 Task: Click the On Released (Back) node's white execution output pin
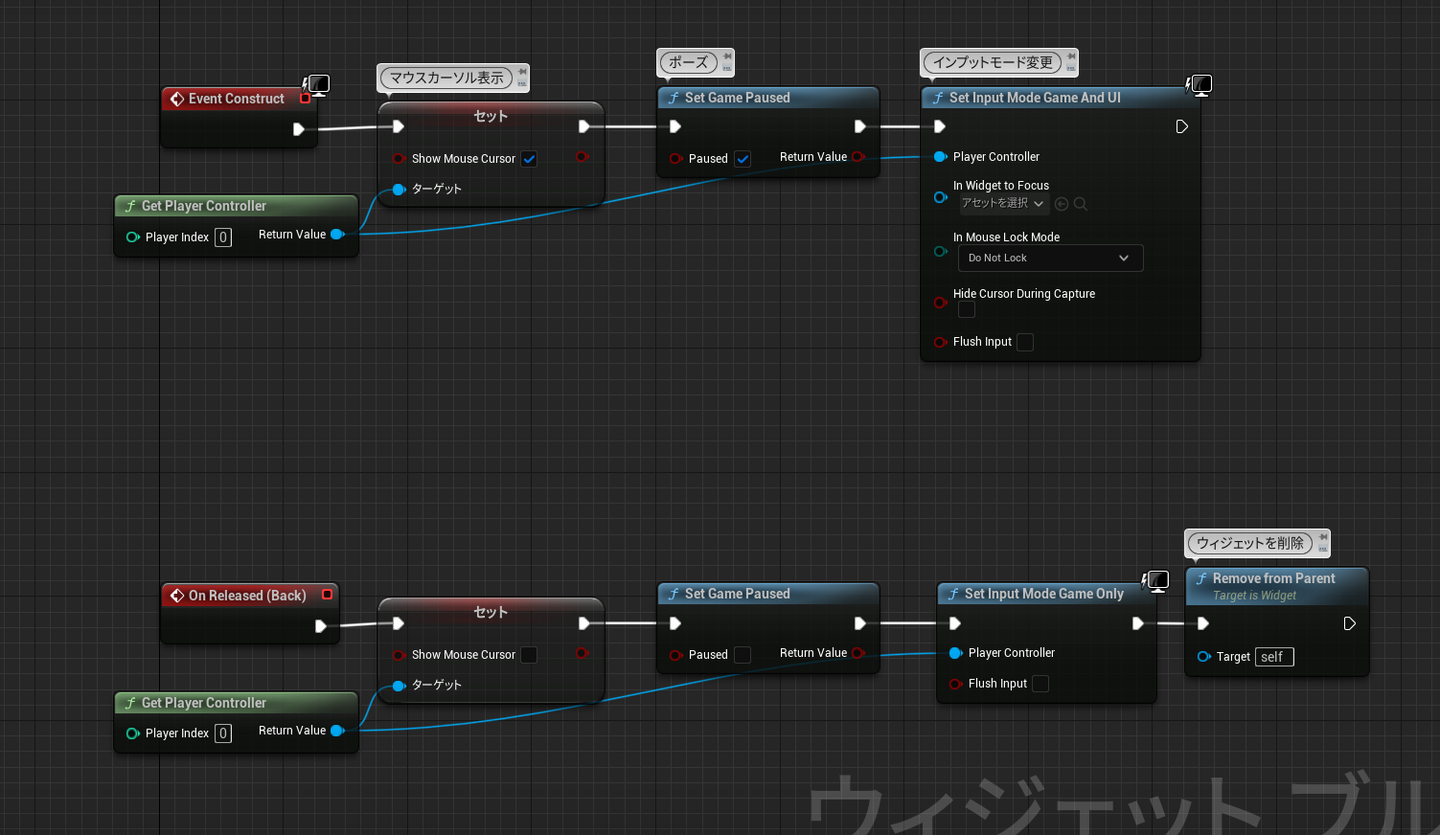click(x=320, y=626)
